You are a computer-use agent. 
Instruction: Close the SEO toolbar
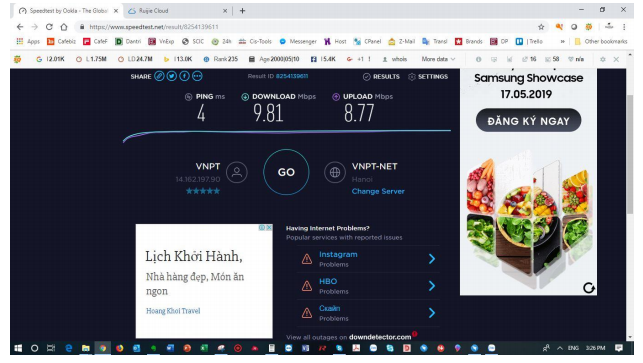click(616, 59)
